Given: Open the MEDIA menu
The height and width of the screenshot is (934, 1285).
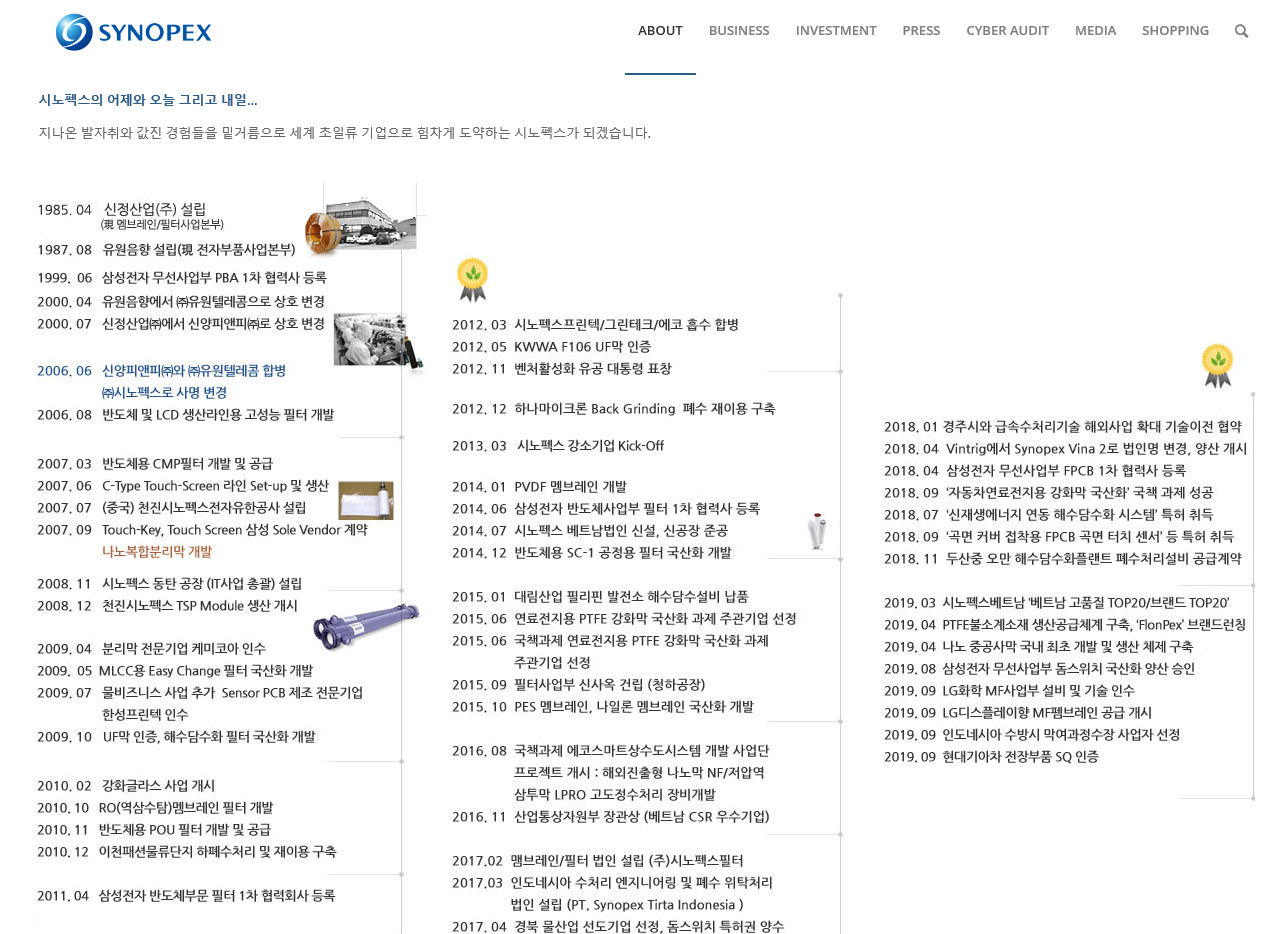Looking at the screenshot, I should coord(1095,31).
